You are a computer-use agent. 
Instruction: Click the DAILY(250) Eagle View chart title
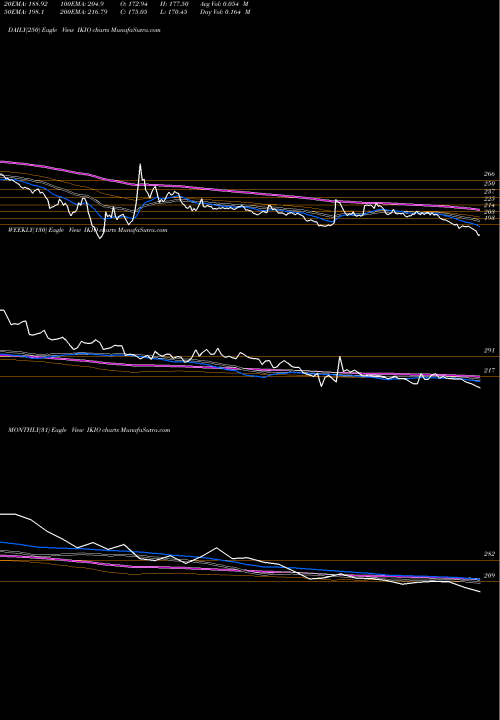pyautogui.click(x=84, y=30)
